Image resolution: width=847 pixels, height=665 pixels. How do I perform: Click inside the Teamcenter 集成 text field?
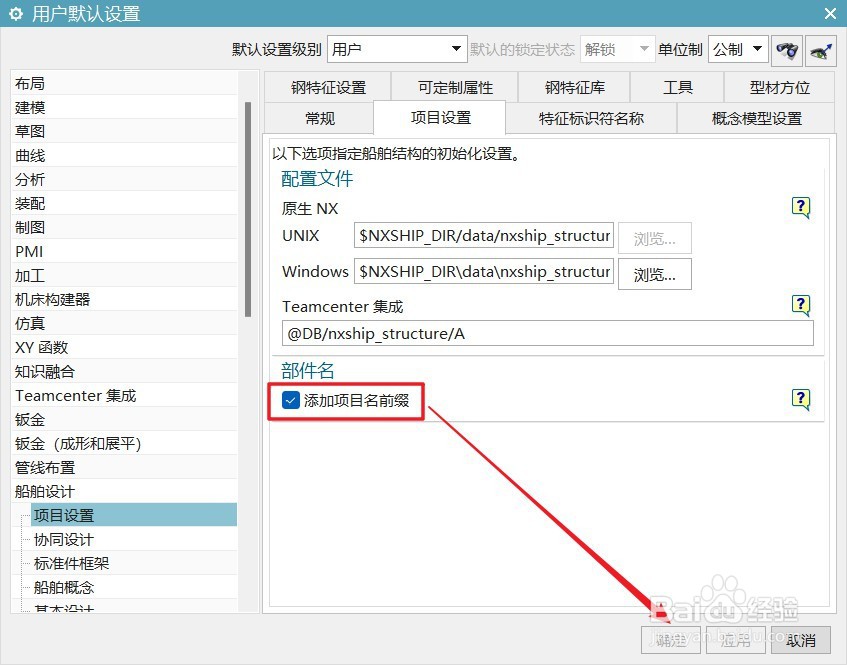click(x=546, y=333)
